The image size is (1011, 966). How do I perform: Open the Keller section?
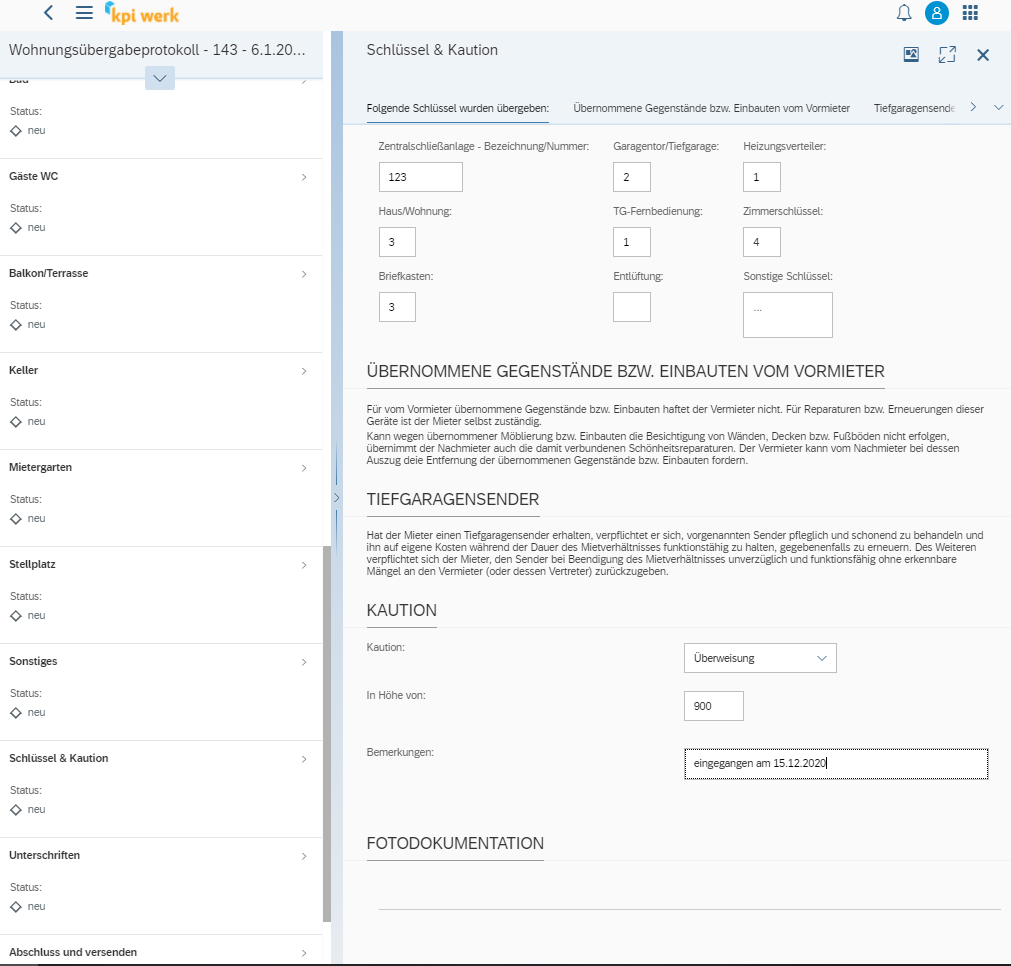[x=161, y=401]
